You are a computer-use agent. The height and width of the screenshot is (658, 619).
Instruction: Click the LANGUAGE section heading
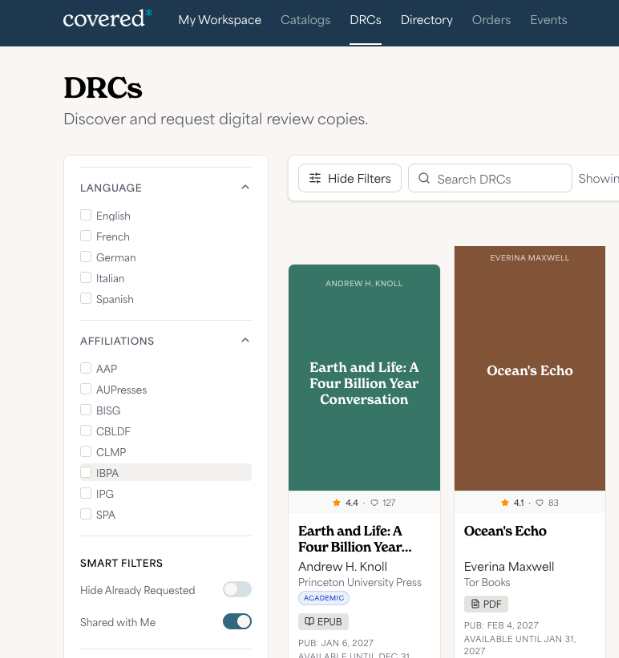pyautogui.click(x=111, y=188)
